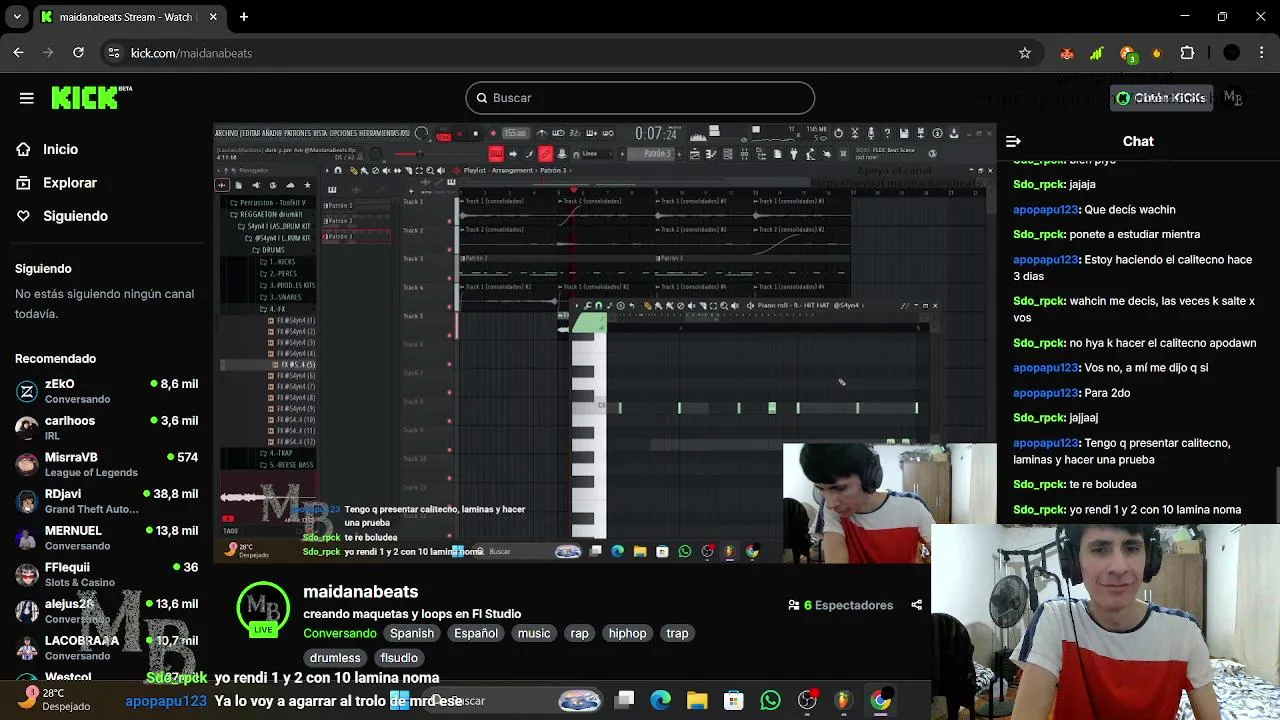The height and width of the screenshot is (720, 1280).
Task: Collapse the chat panel with the arrow icon
Action: [x=1013, y=141]
